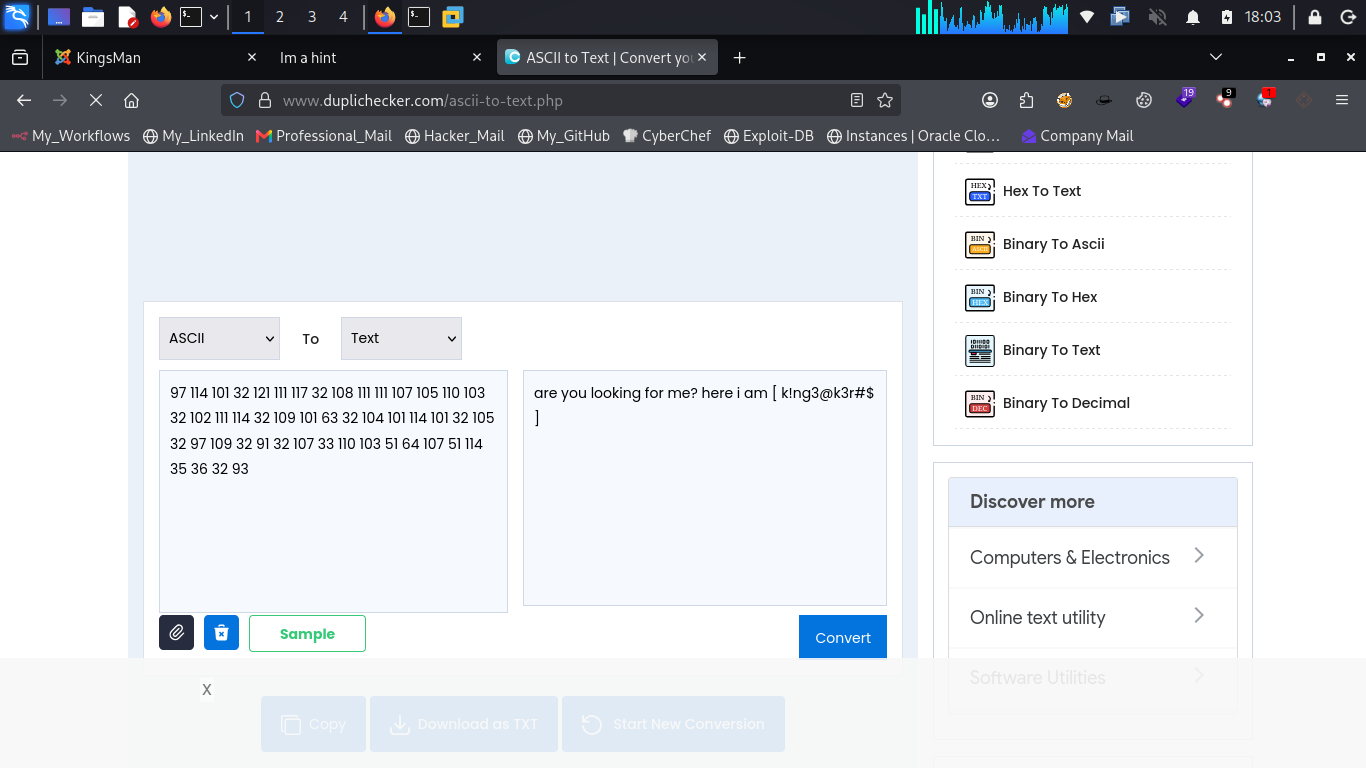The width and height of the screenshot is (1366, 768).
Task: Open the CyberChef bookmark
Action: [666, 136]
